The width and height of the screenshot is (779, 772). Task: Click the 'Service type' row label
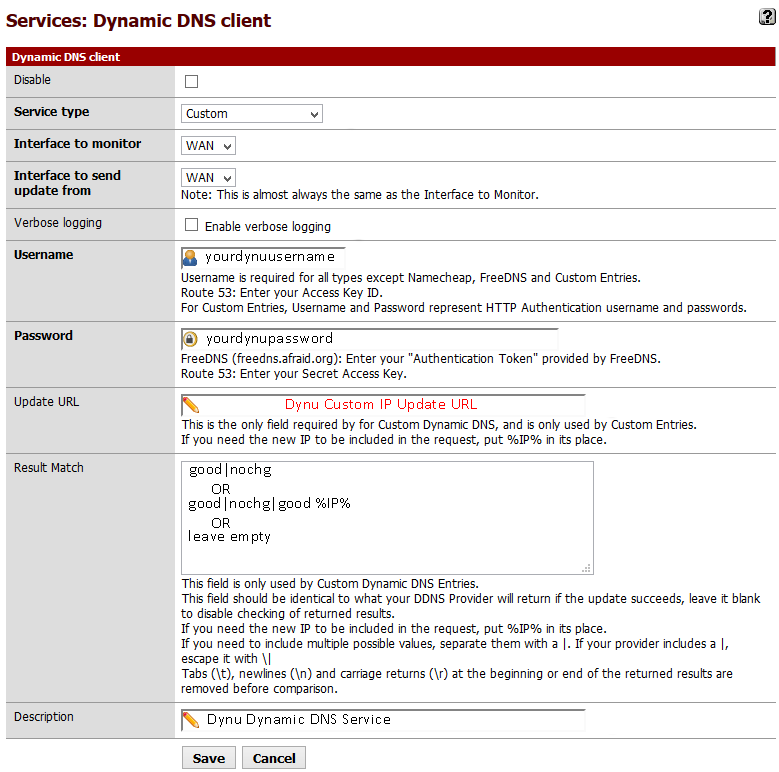(x=52, y=112)
